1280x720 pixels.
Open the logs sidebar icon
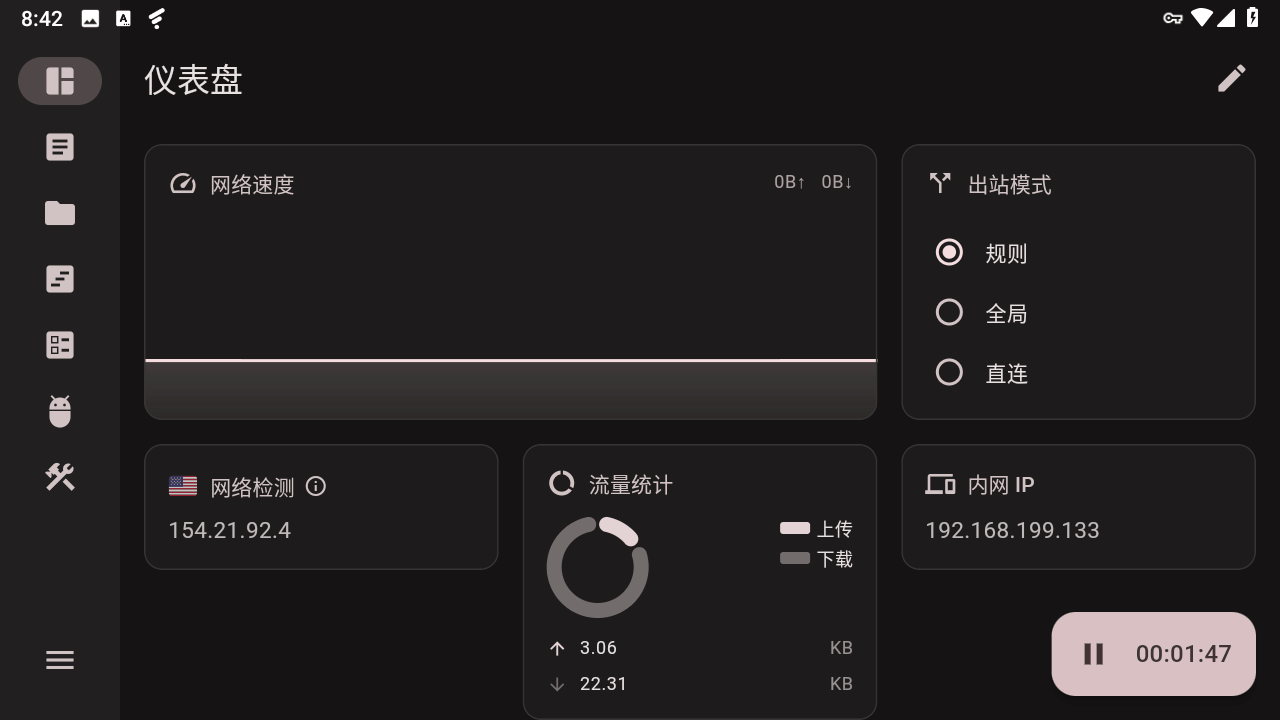(60, 279)
